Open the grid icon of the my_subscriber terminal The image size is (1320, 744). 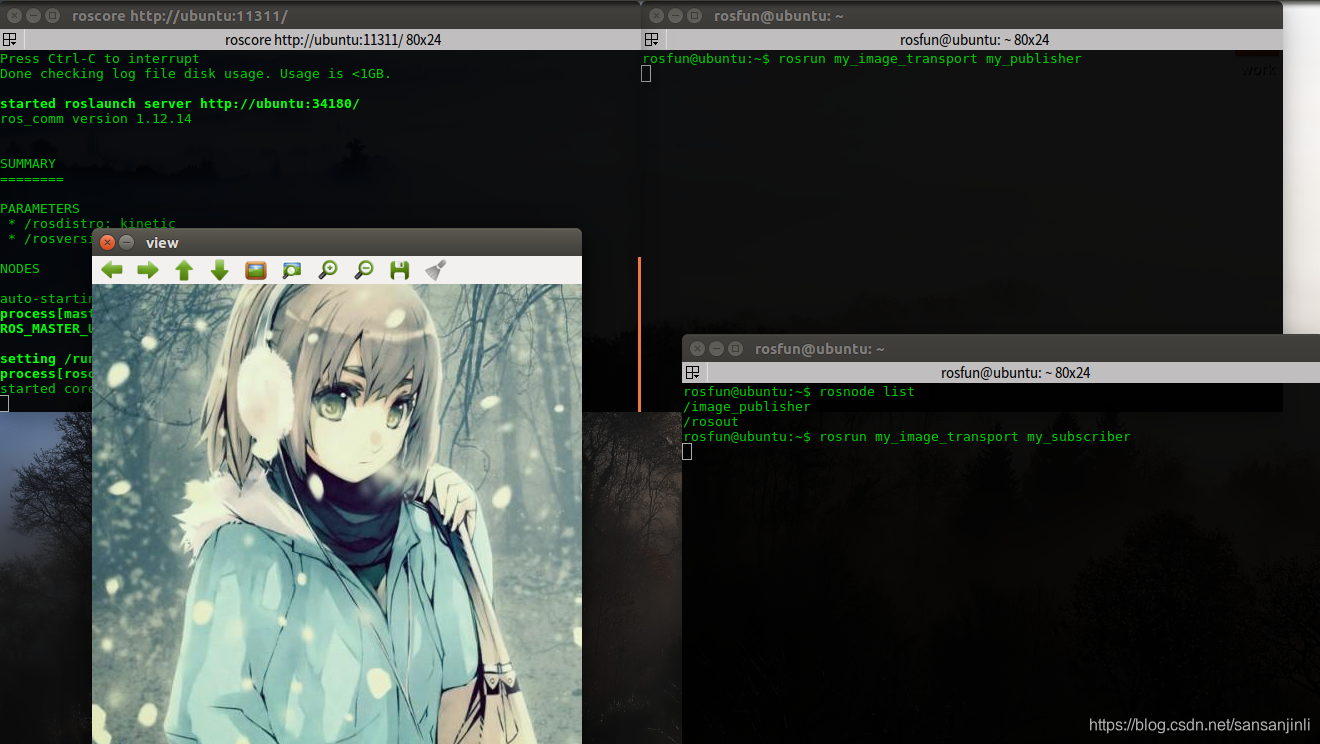[x=691, y=373]
